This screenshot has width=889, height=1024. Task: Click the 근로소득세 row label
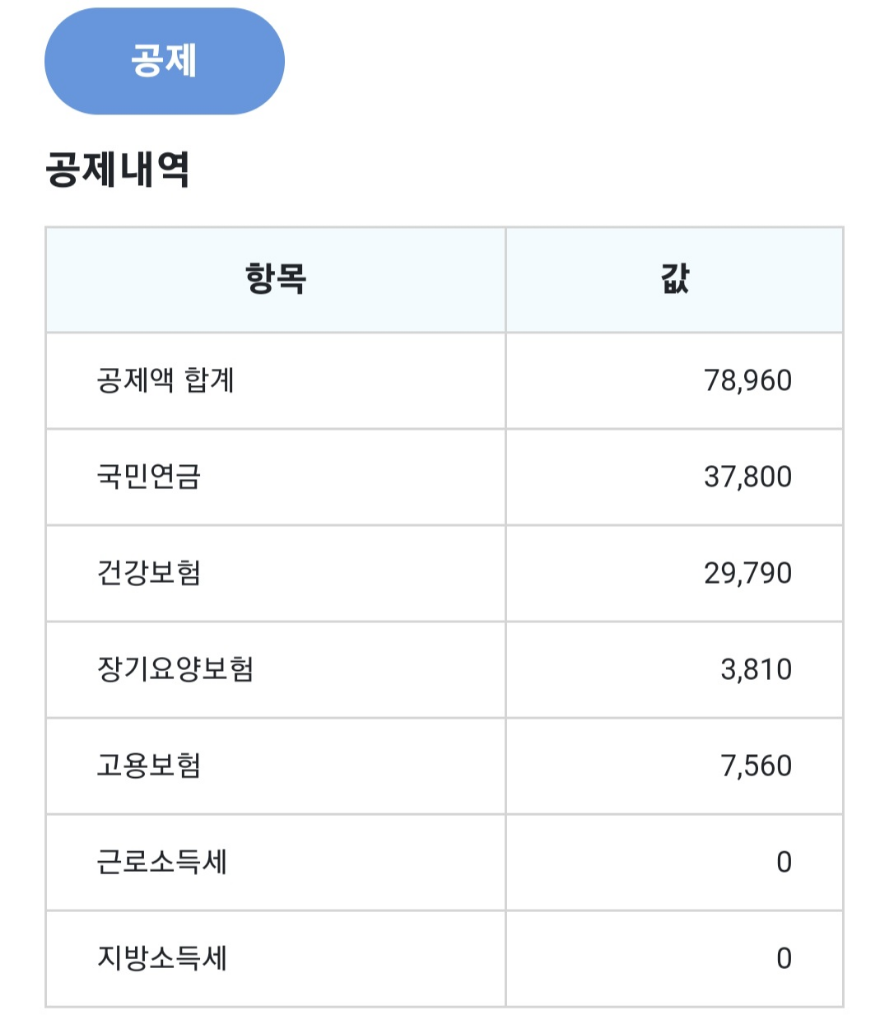[x=162, y=862]
